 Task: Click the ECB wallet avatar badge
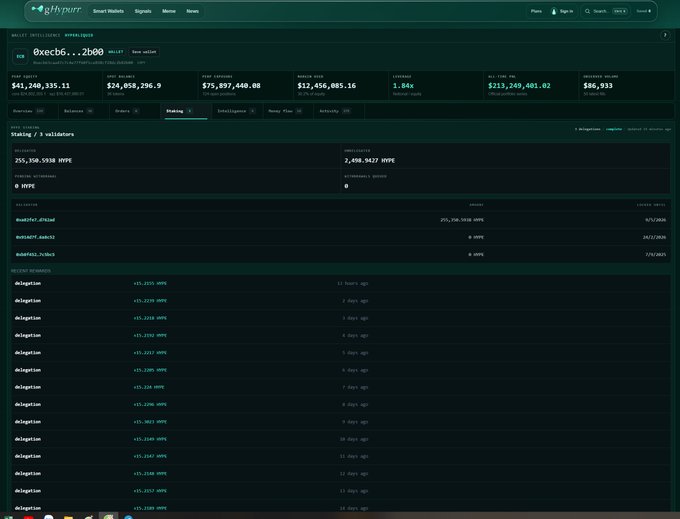tap(20, 56)
